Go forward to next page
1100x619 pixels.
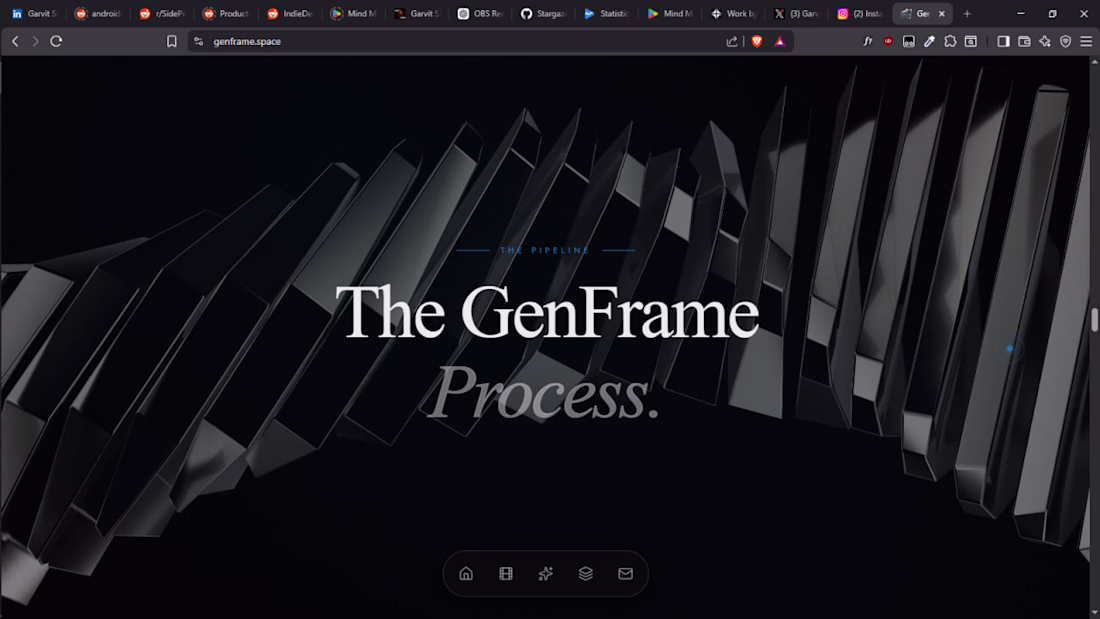click(35, 41)
